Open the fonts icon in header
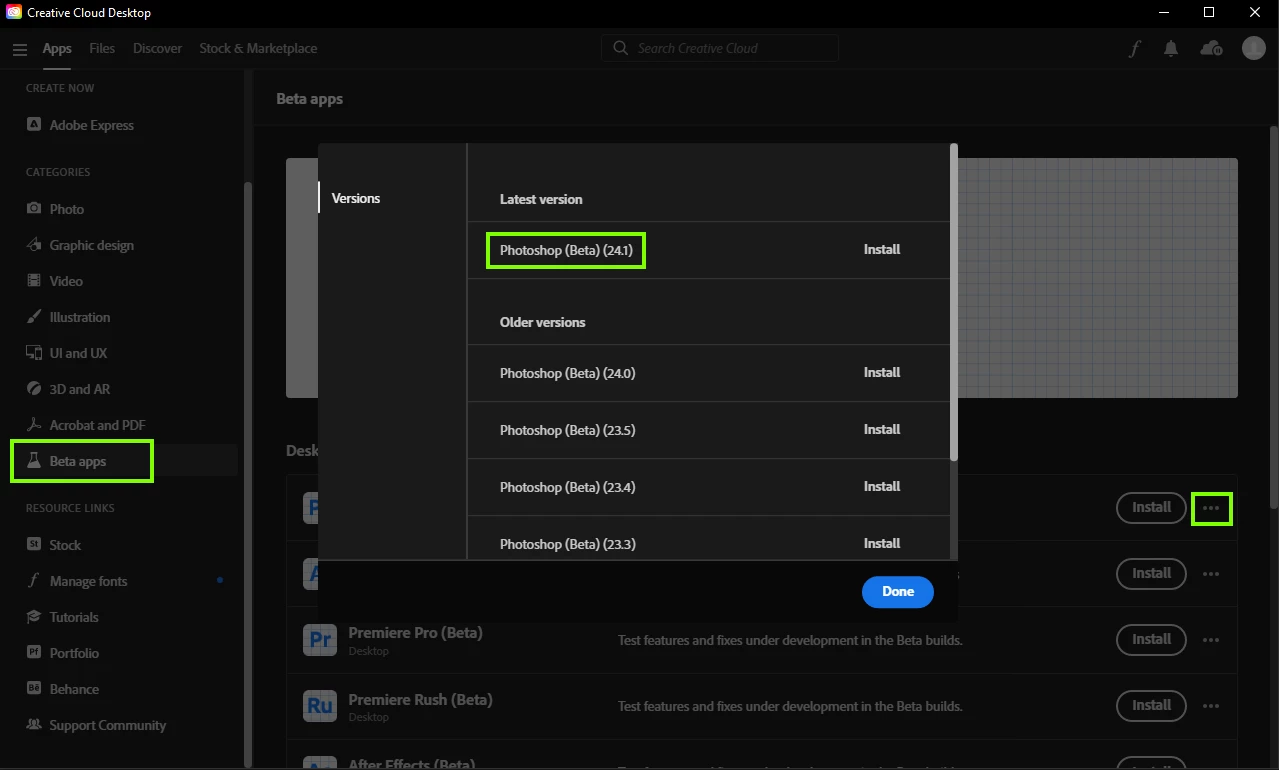Image resolution: width=1279 pixels, height=770 pixels. (x=1134, y=48)
